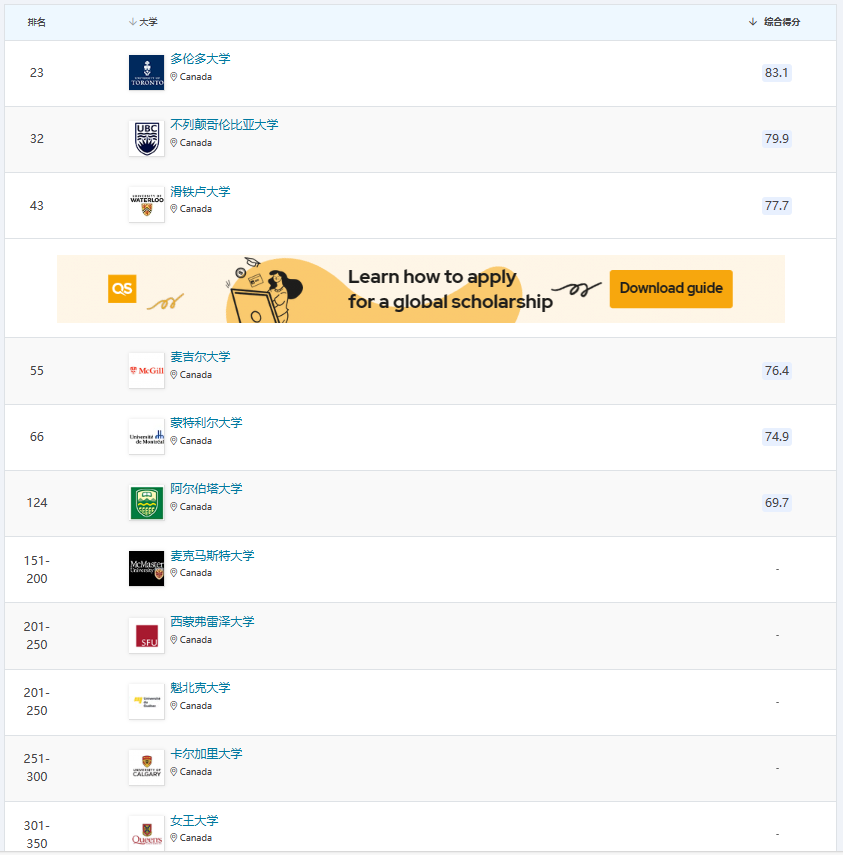
Task: Click location pin icon under 麦吉尔大学
Action: 173,375
